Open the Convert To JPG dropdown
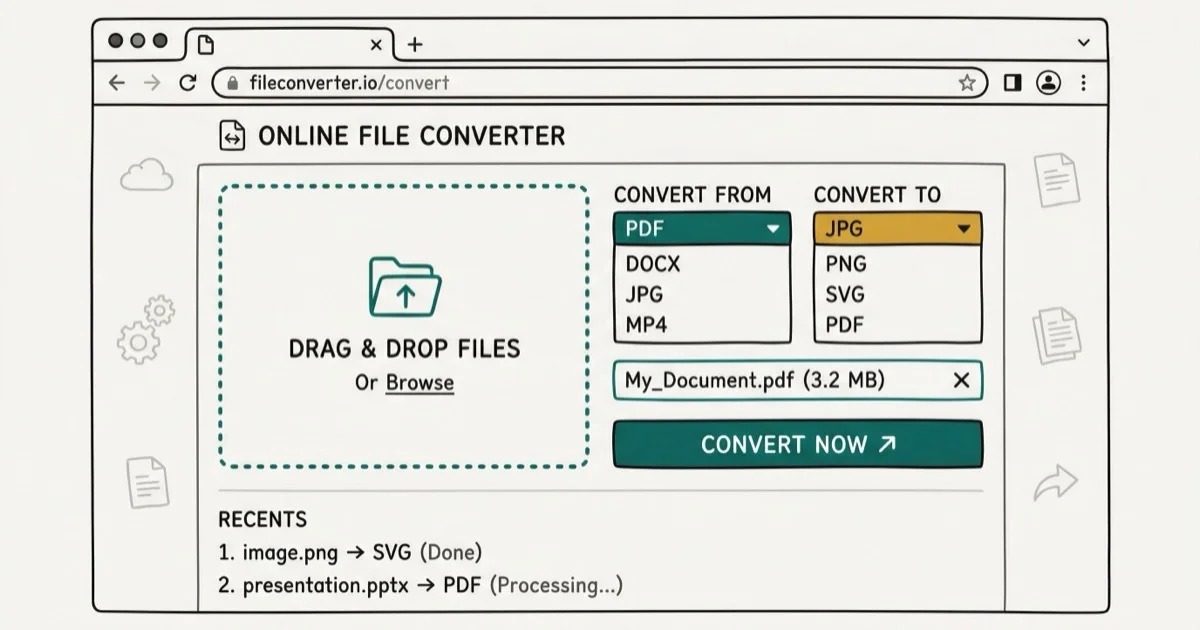 point(898,229)
